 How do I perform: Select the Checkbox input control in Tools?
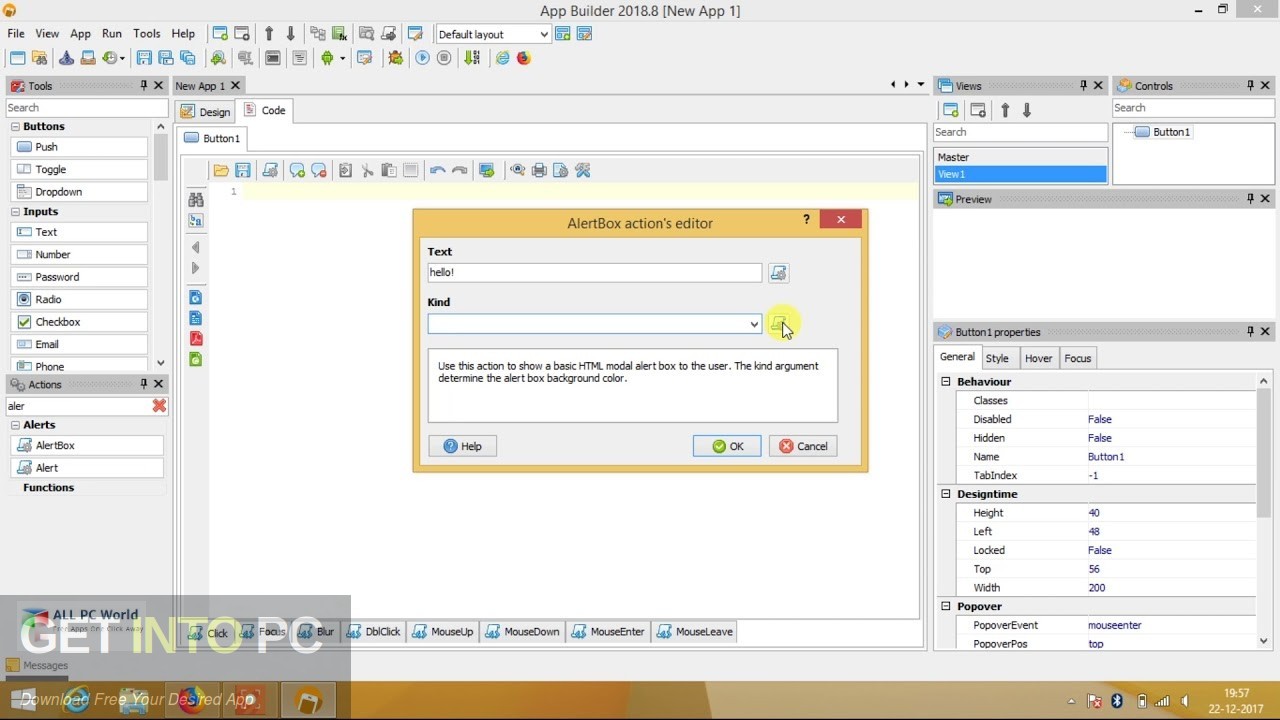click(x=80, y=322)
